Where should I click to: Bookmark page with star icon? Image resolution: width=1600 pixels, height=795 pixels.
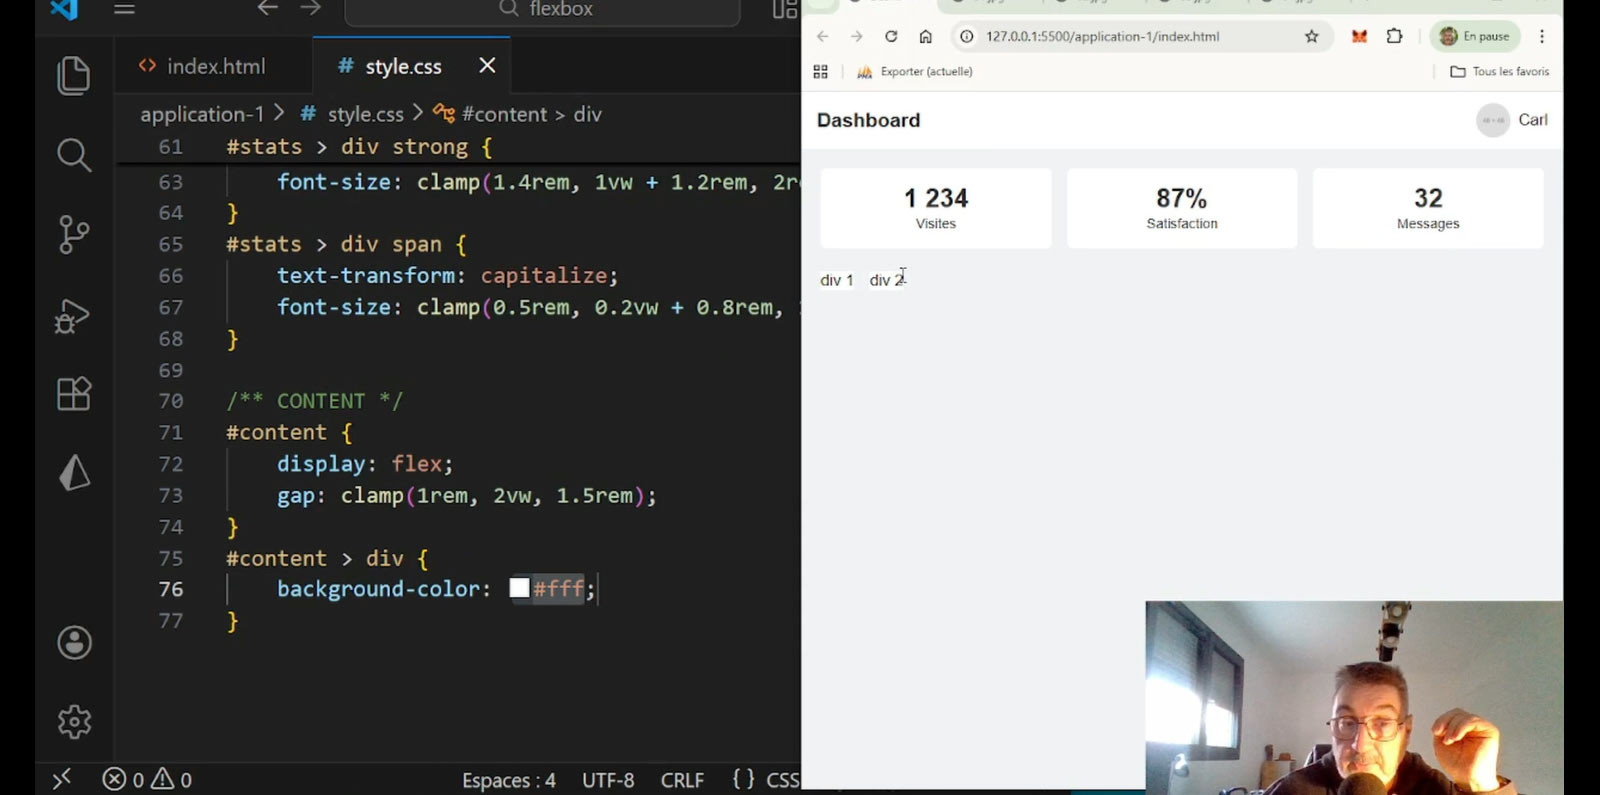click(x=1311, y=37)
